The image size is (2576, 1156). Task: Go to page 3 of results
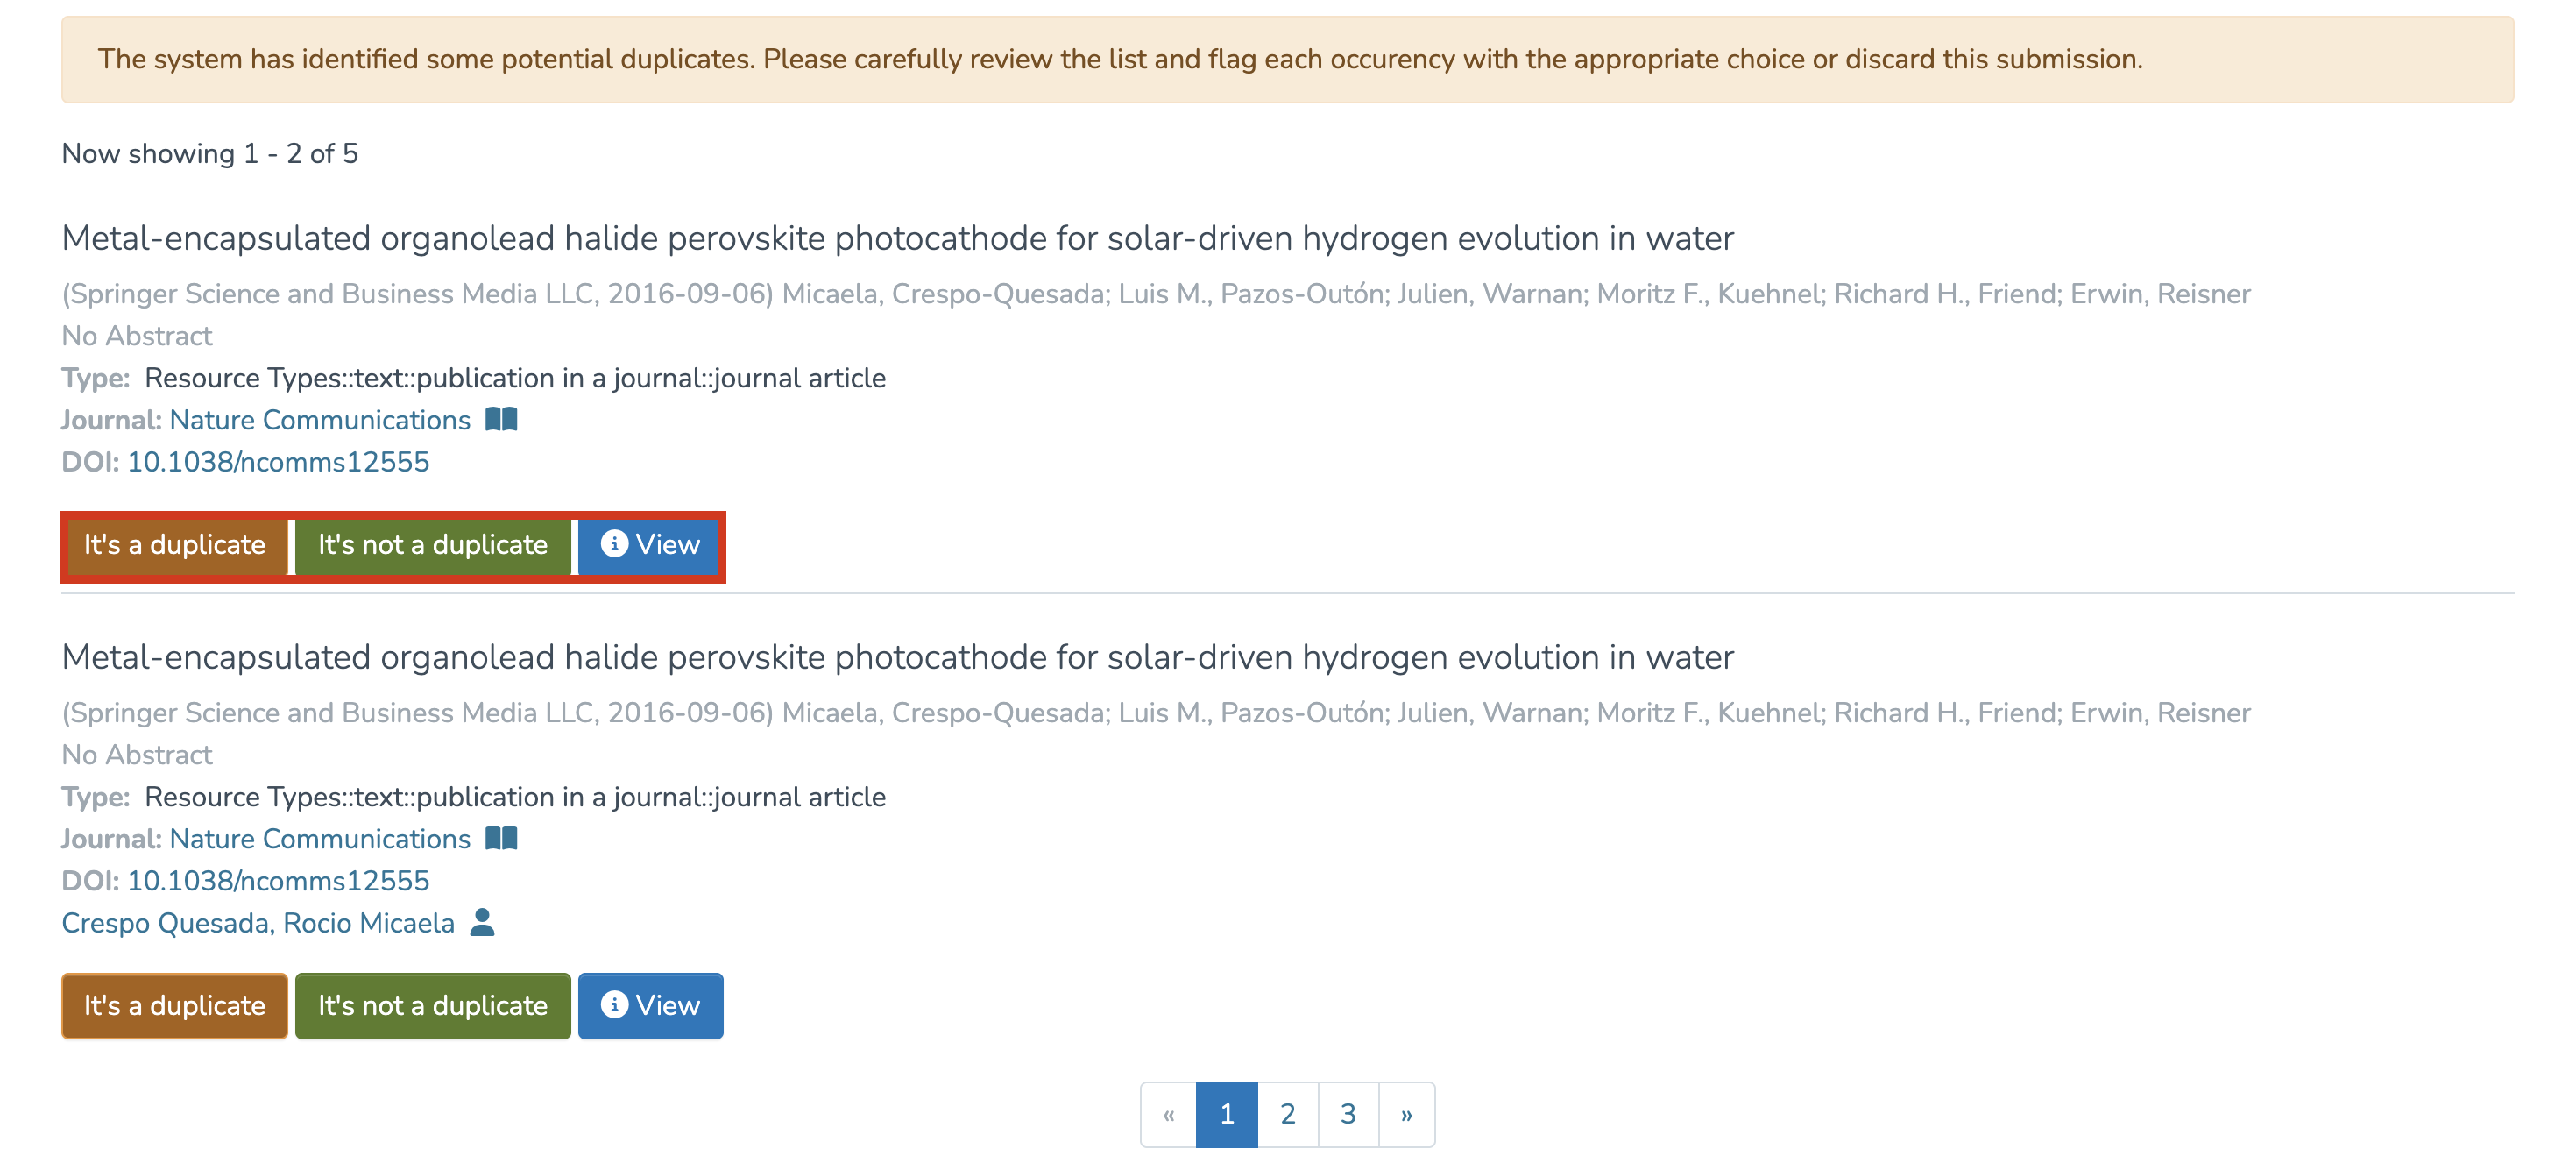click(1348, 1114)
